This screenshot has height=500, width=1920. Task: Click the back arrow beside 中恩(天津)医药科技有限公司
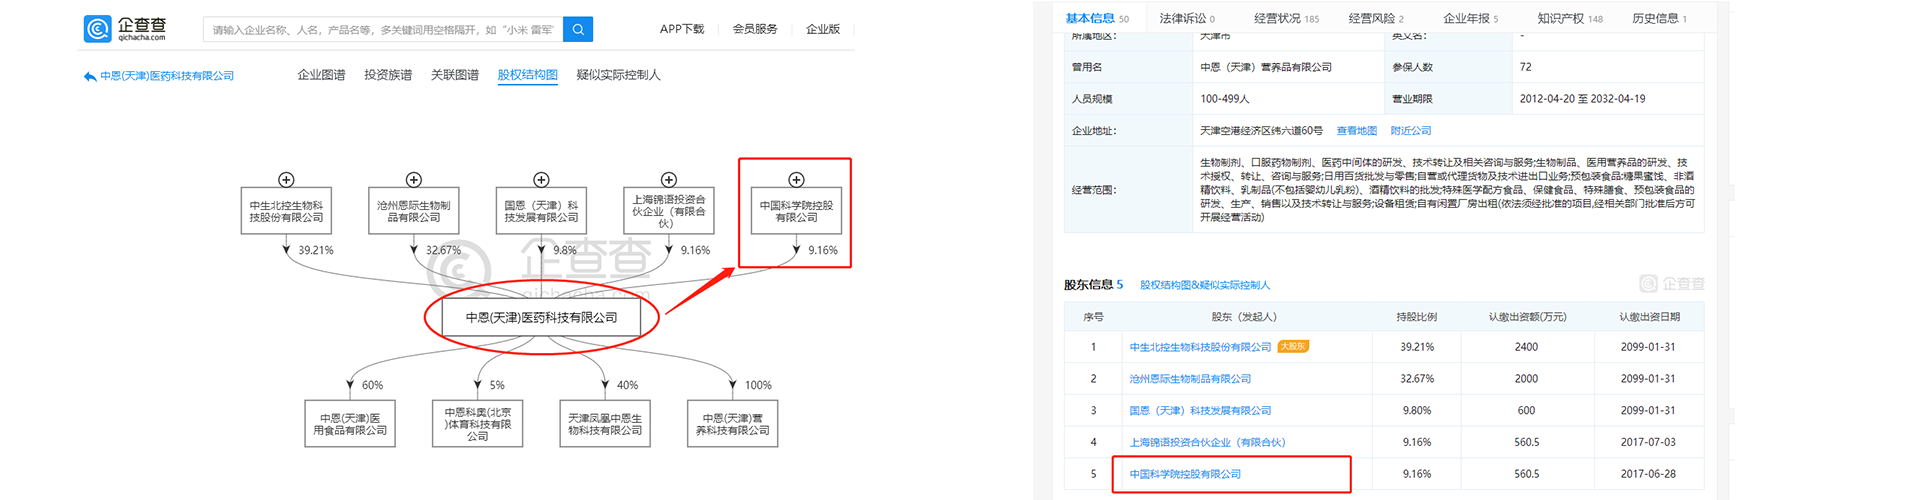click(90, 76)
